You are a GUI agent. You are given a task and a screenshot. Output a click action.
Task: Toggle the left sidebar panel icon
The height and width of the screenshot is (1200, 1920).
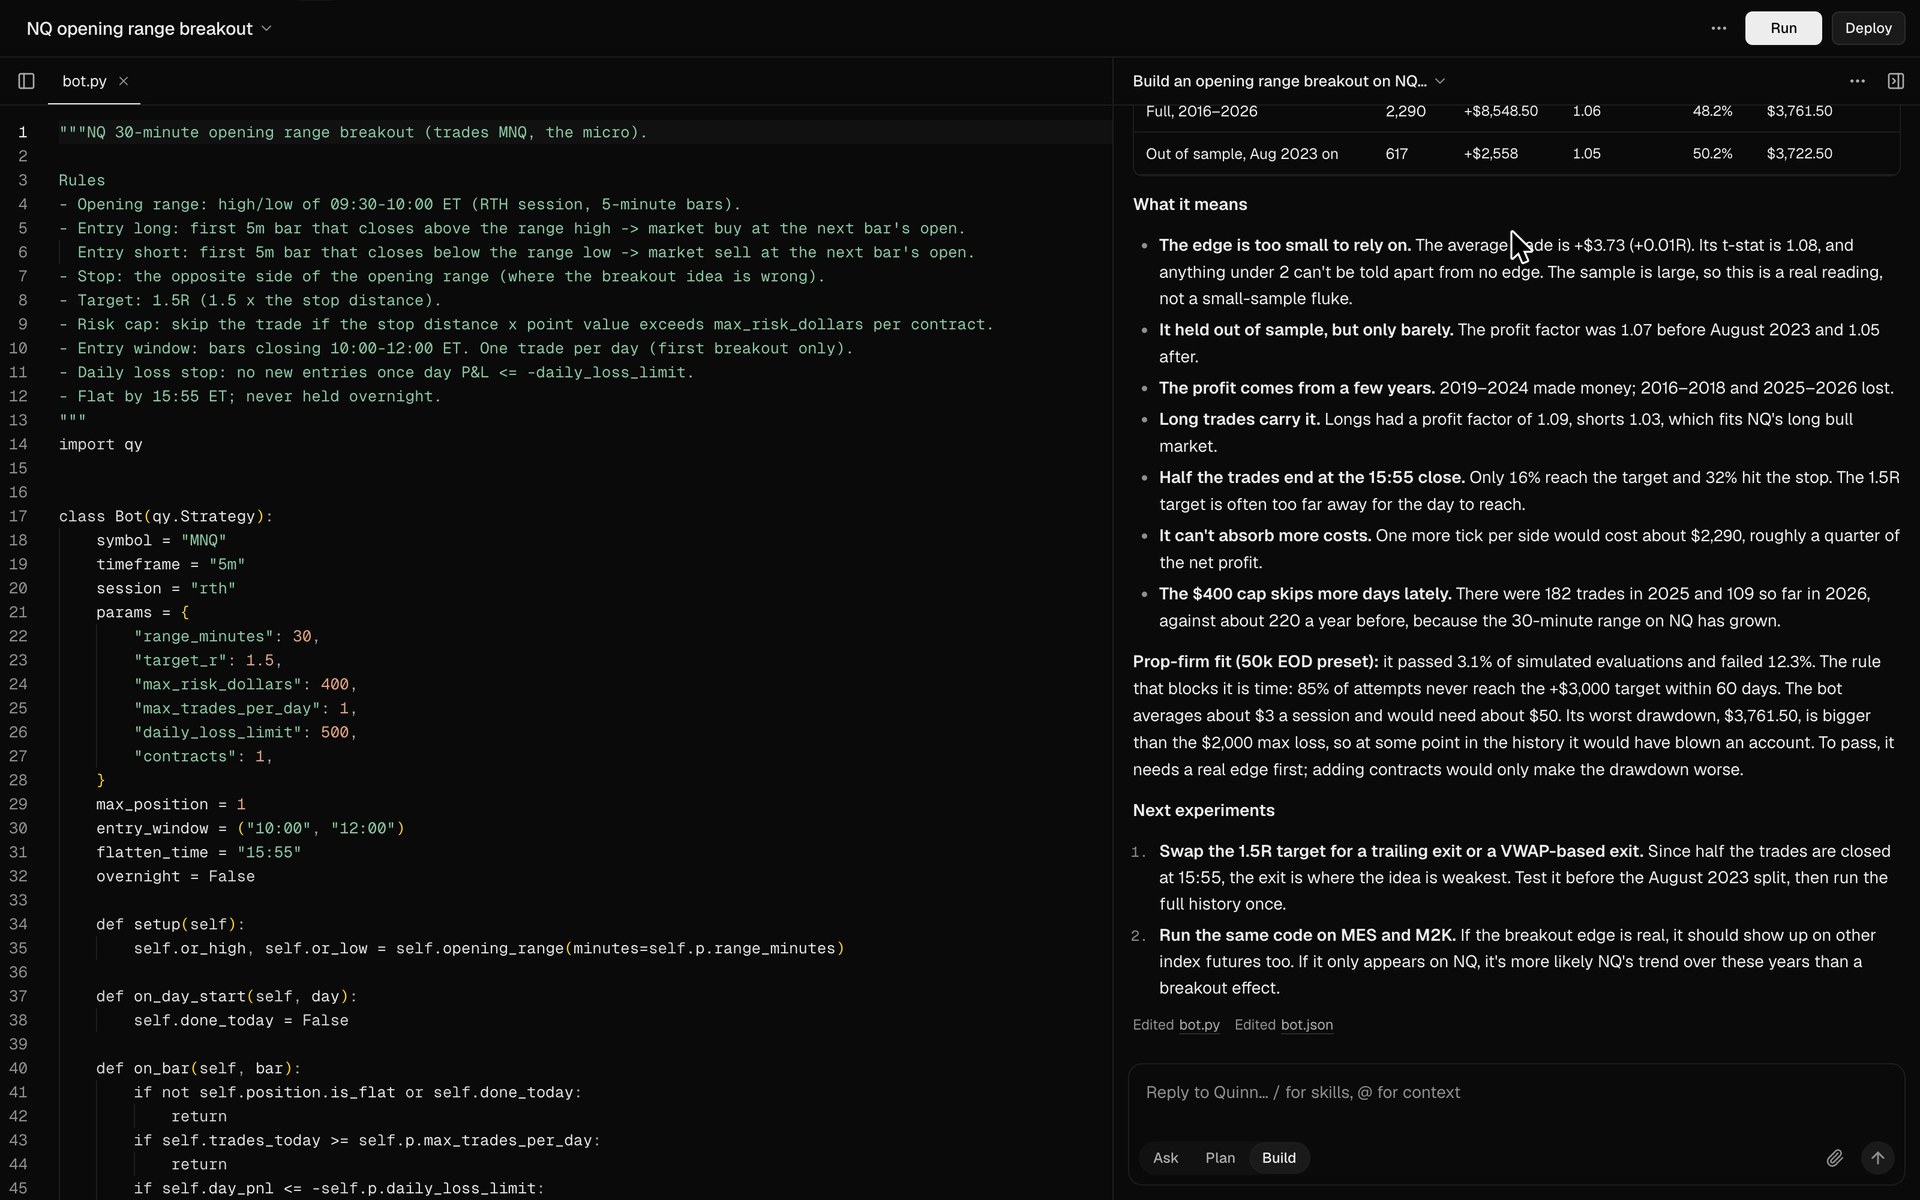click(x=27, y=81)
